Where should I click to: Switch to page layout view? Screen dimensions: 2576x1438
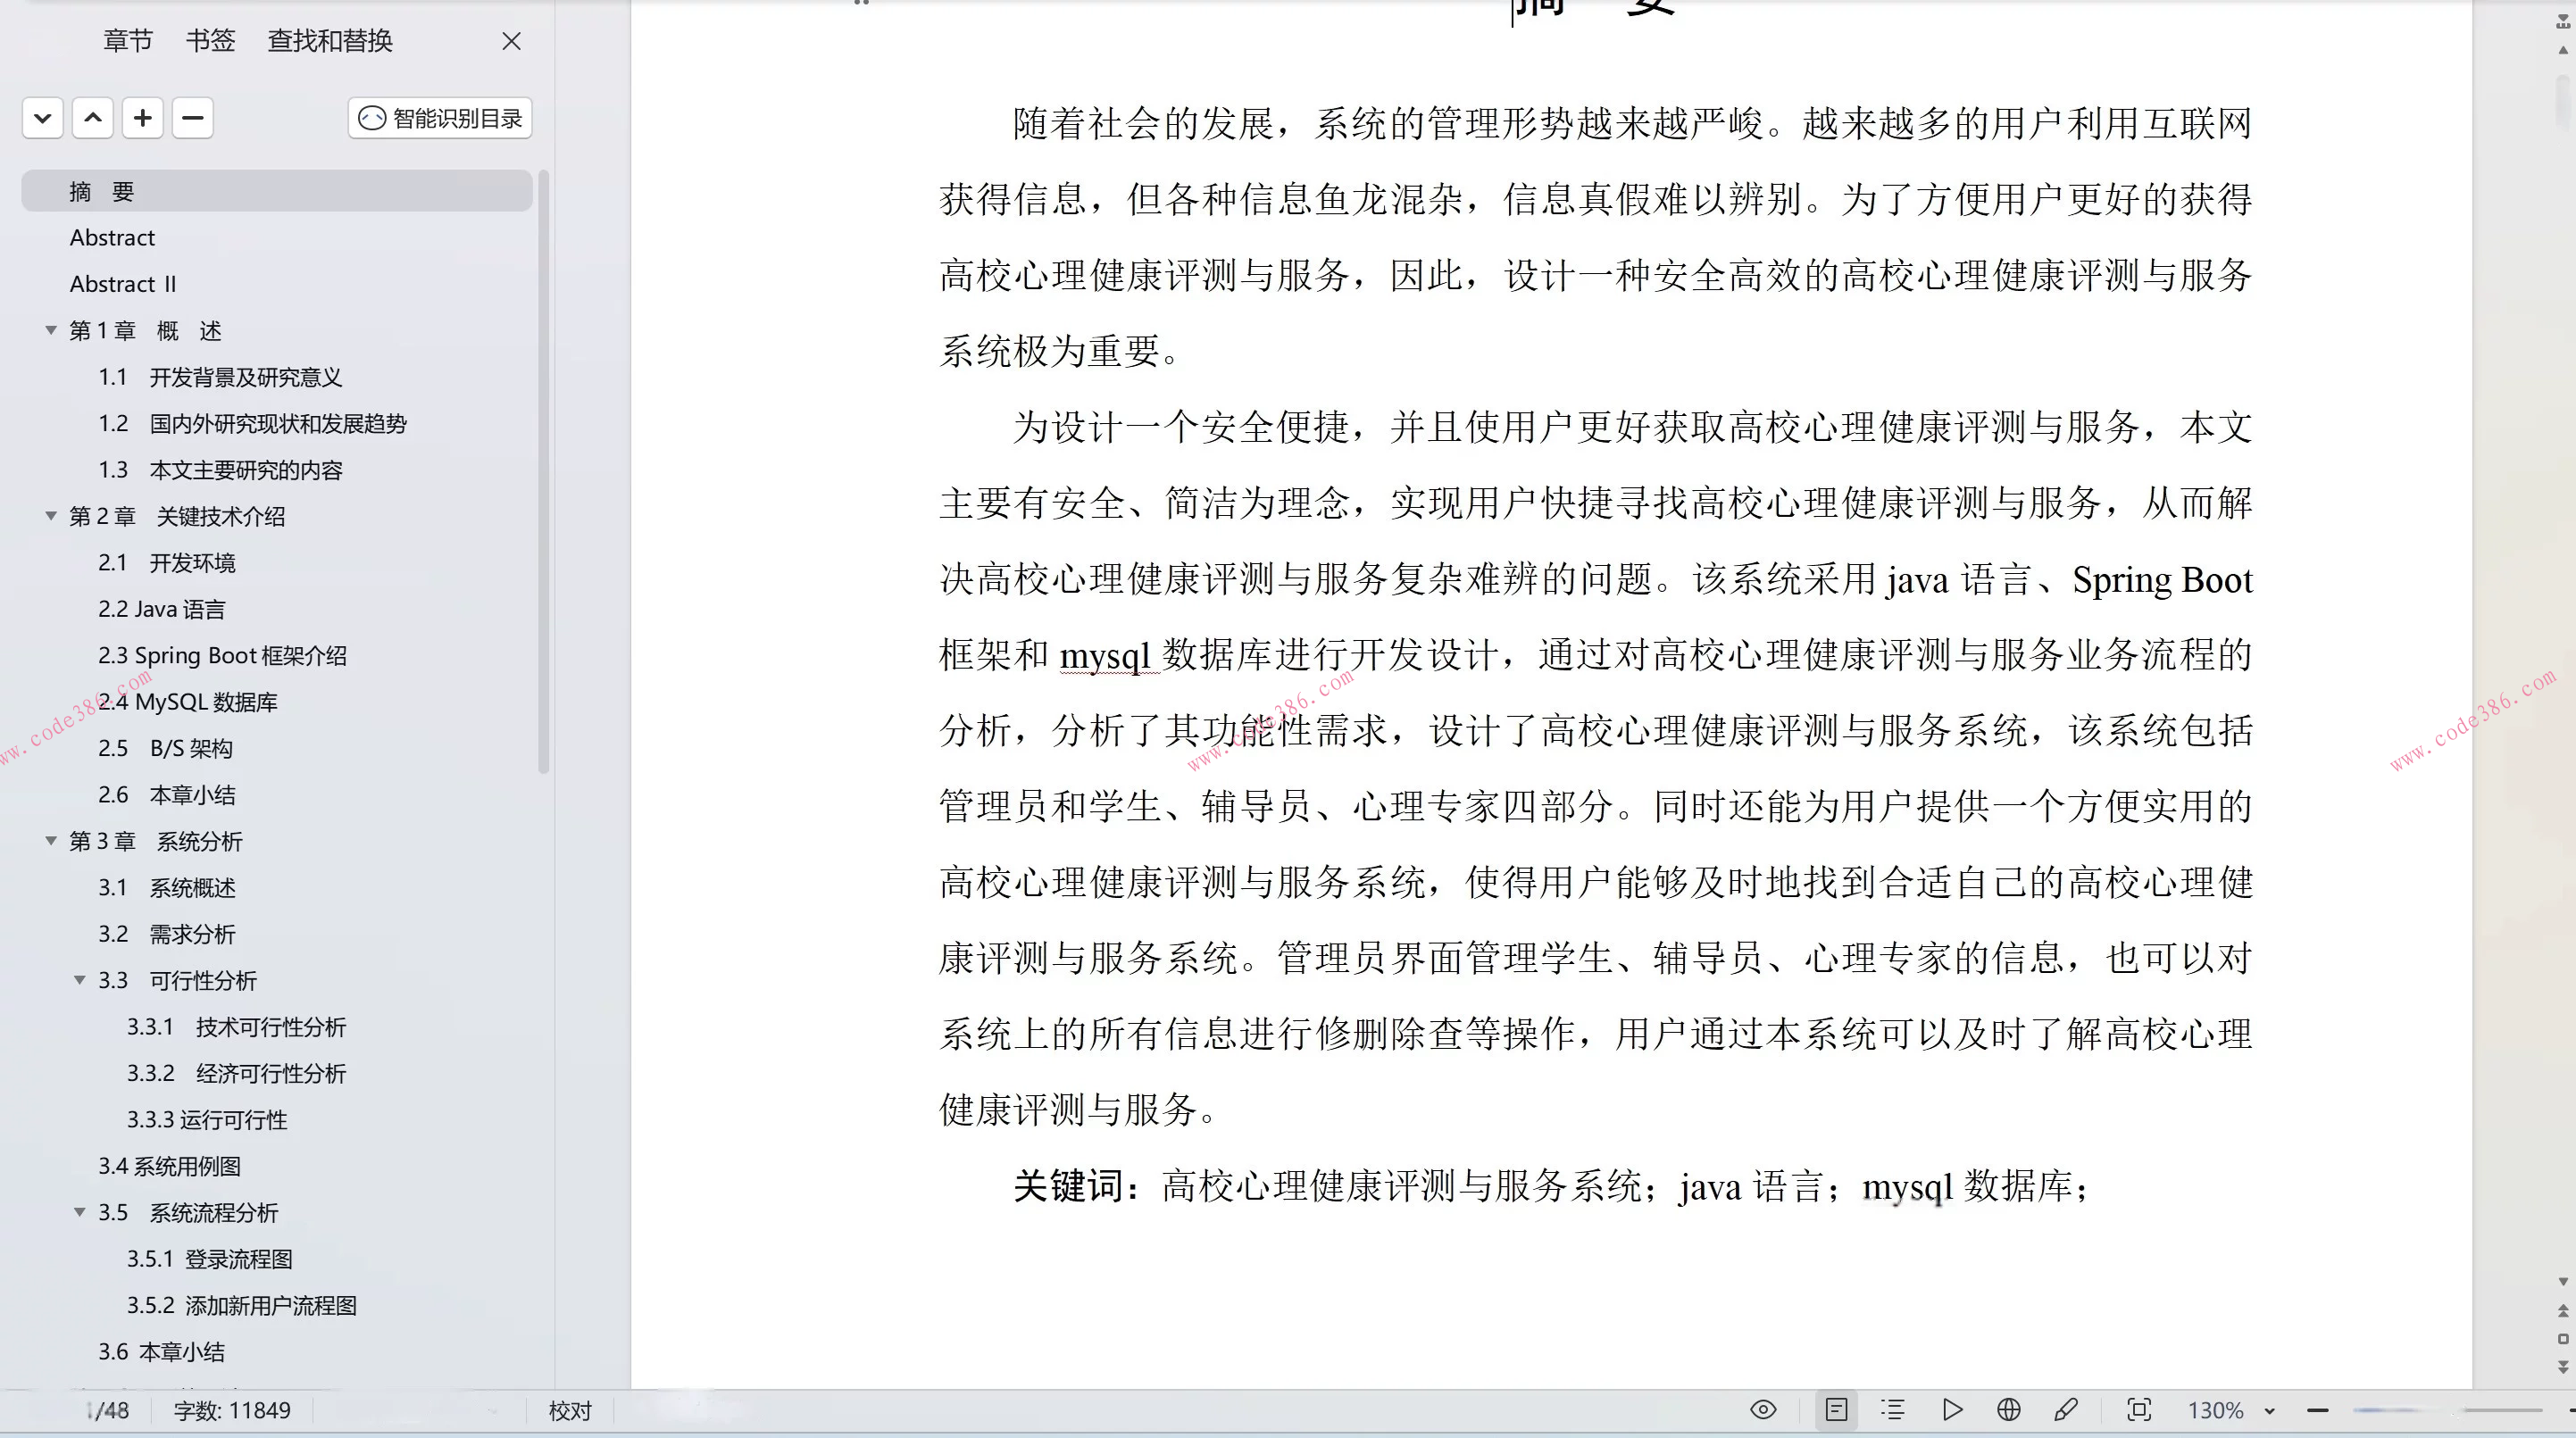pos(1836,1410)
